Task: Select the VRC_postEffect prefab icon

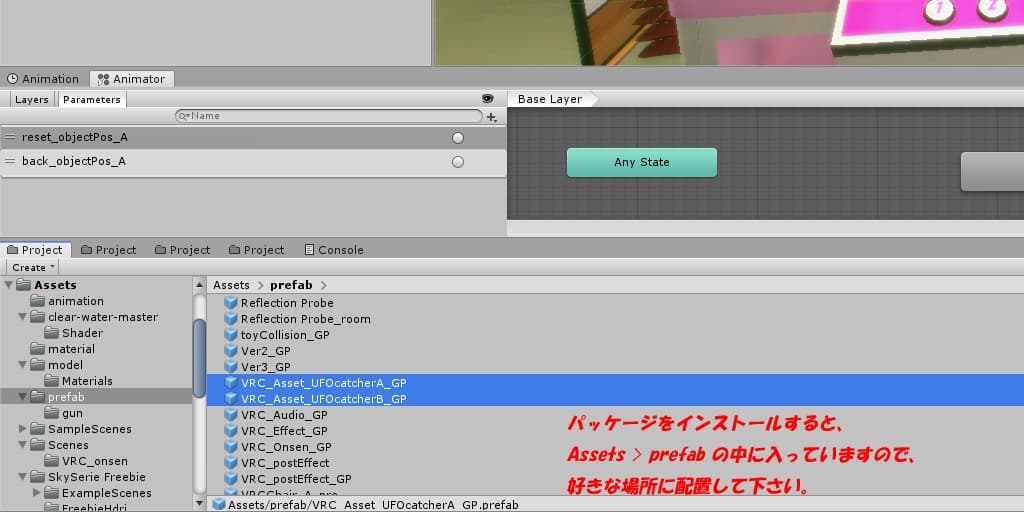Action: pos(231,463)
